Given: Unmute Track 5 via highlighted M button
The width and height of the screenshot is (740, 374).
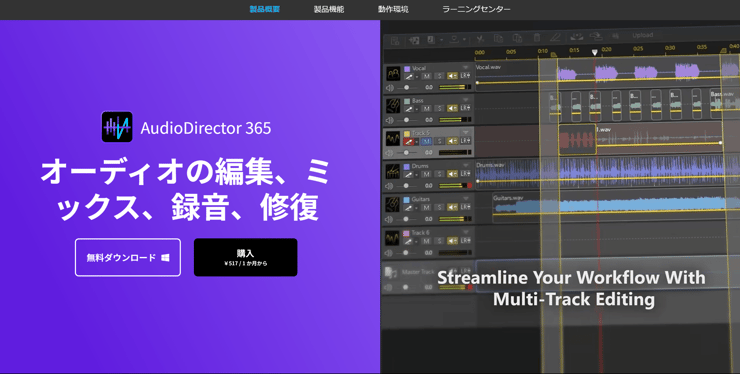Looking at the screenshot, I should point(427,142).
